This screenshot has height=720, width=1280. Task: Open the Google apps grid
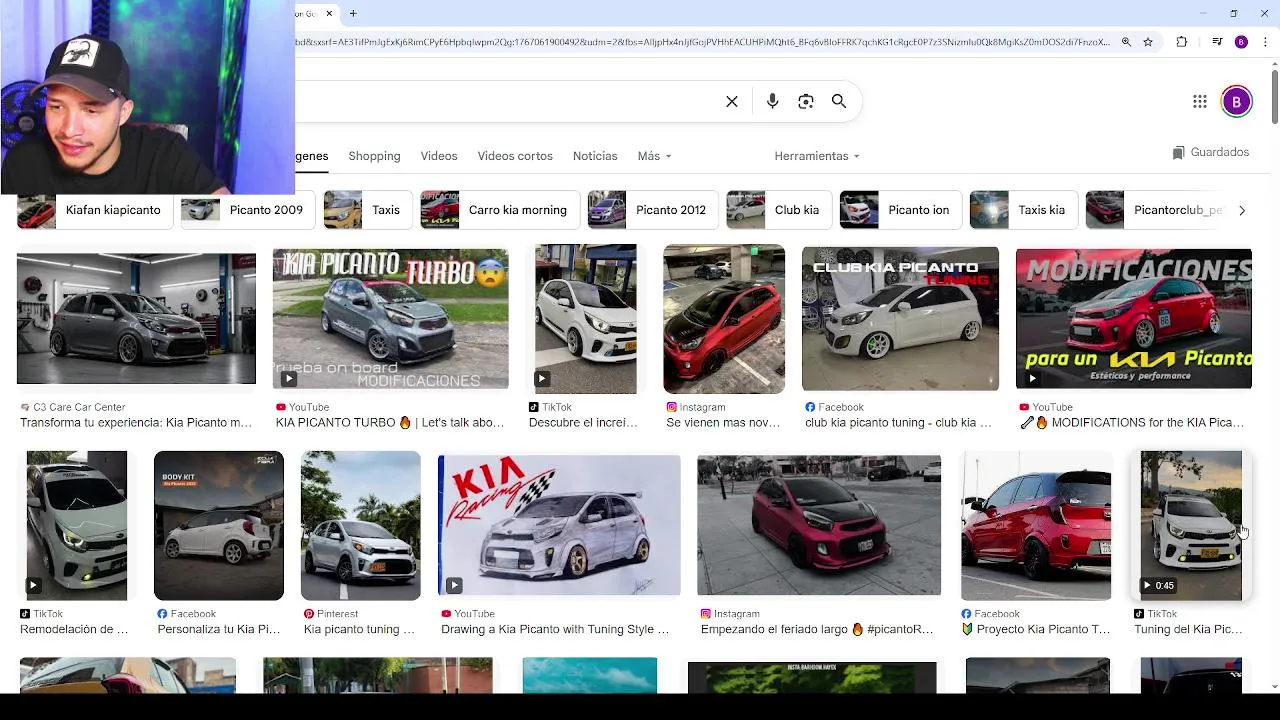tap(1200, 102)
